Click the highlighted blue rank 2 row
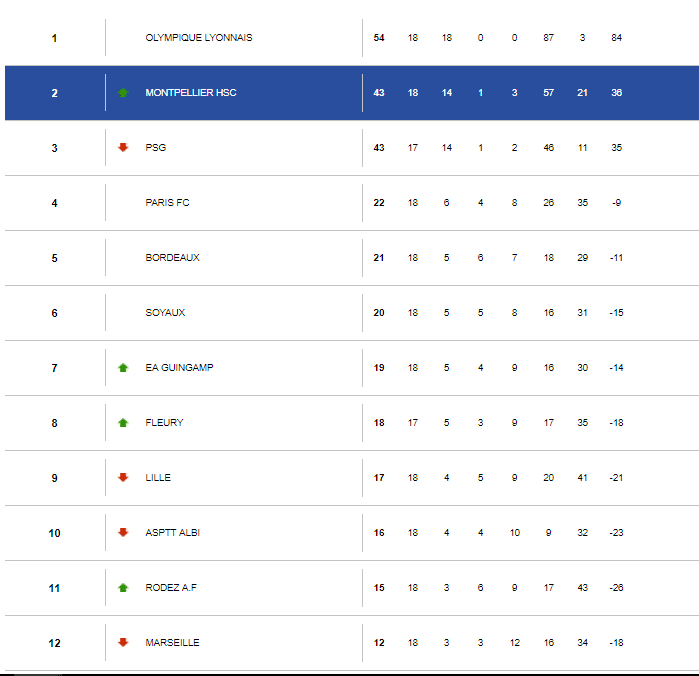This screenshot has width=699, height=676. coord(352,93)
